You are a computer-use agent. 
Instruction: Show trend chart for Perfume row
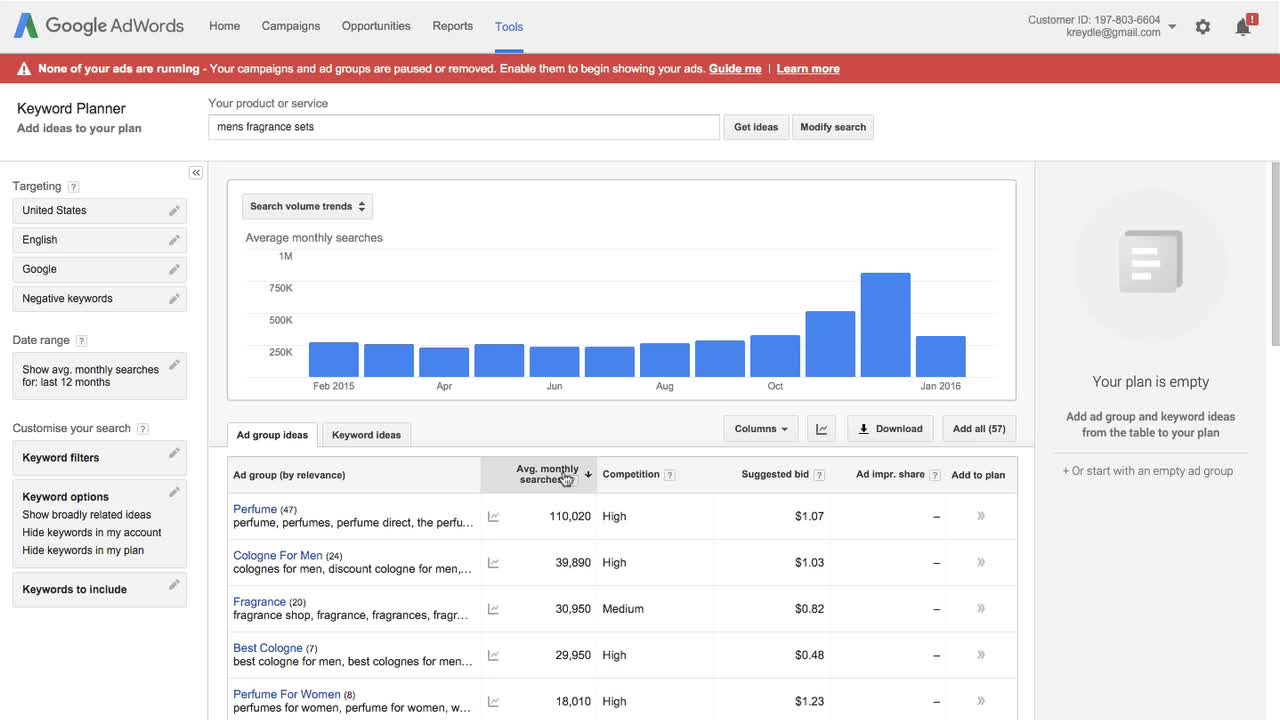[x=493, y=517]
